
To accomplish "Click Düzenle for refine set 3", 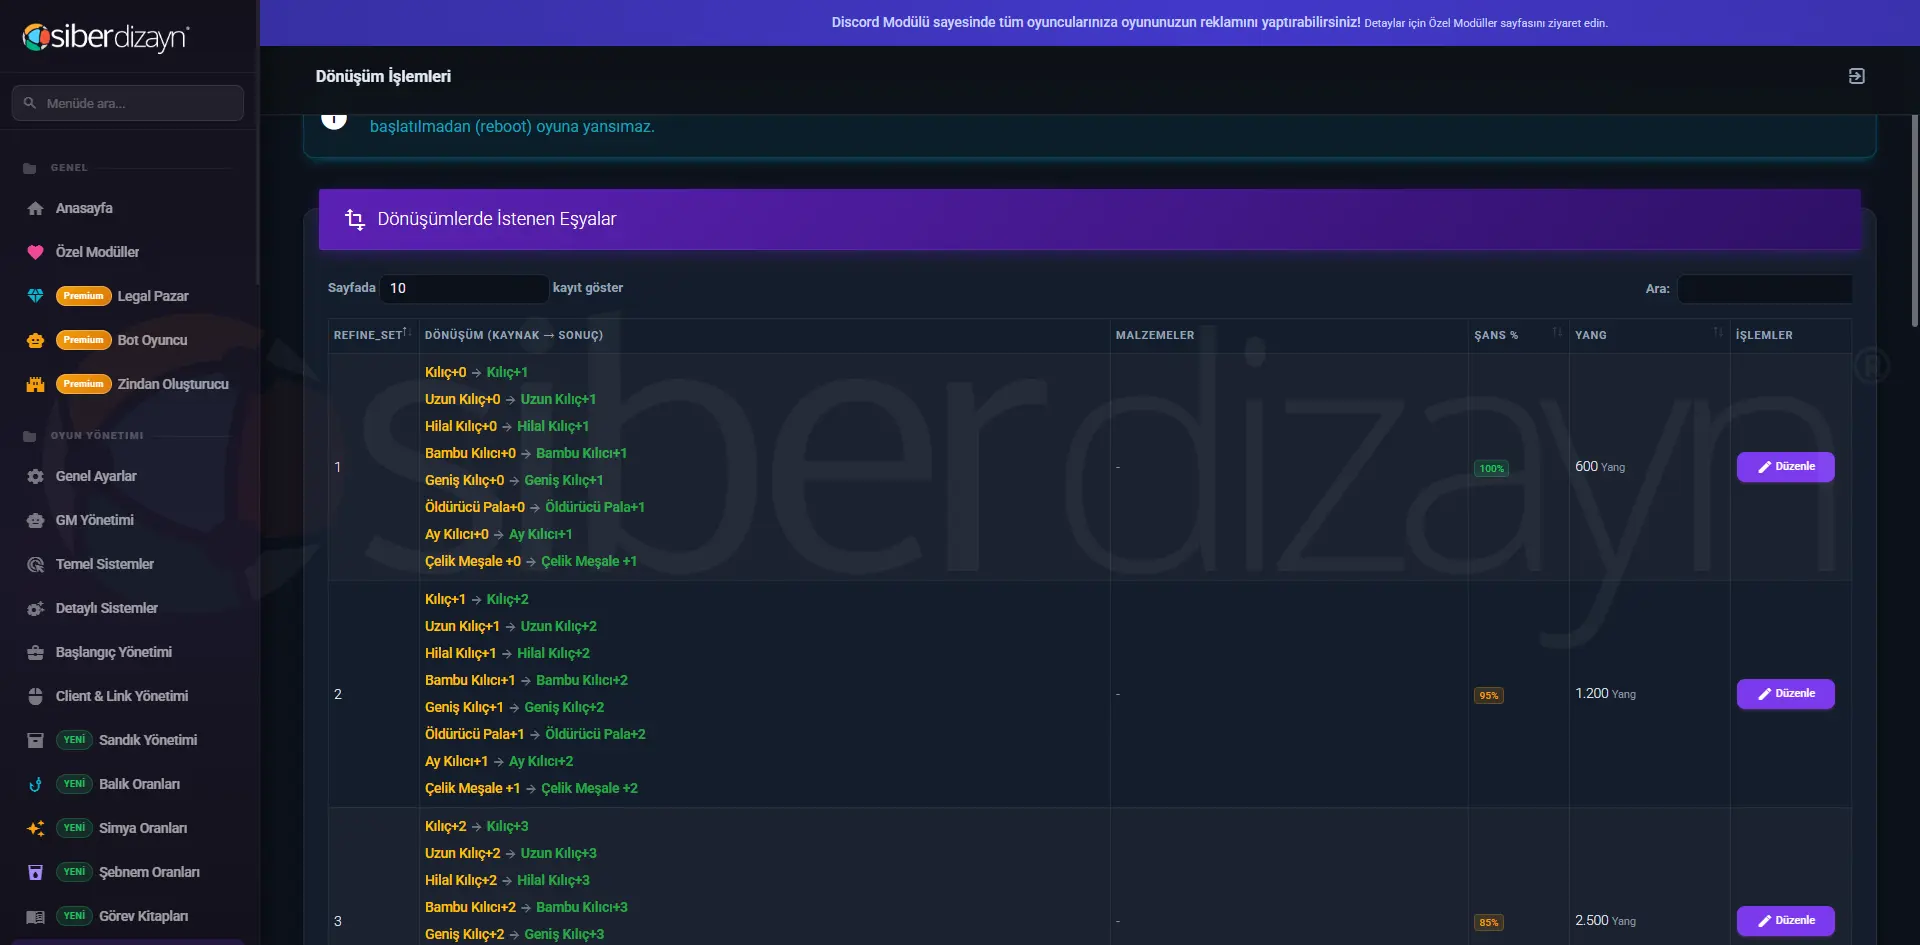I will (x=1785, y=921).
